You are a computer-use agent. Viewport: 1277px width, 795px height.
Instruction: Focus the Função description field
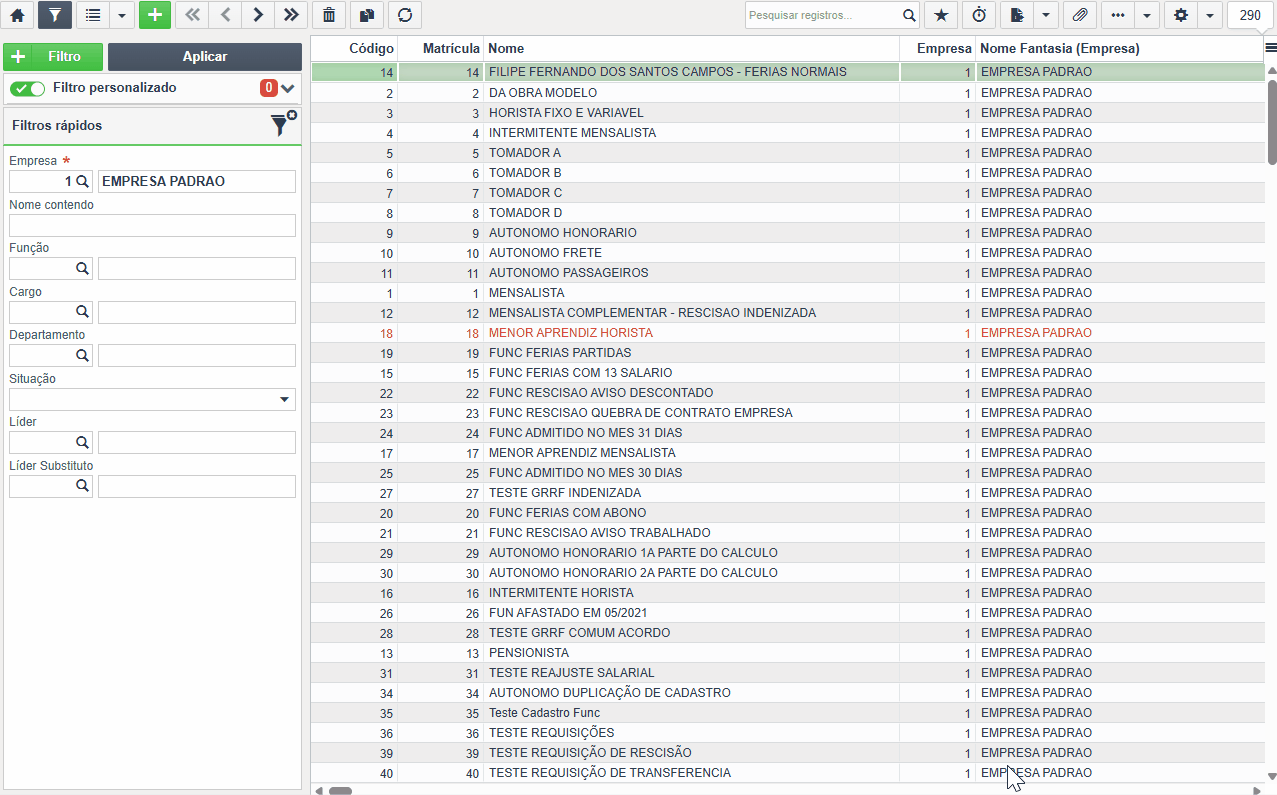click(197, 268)
